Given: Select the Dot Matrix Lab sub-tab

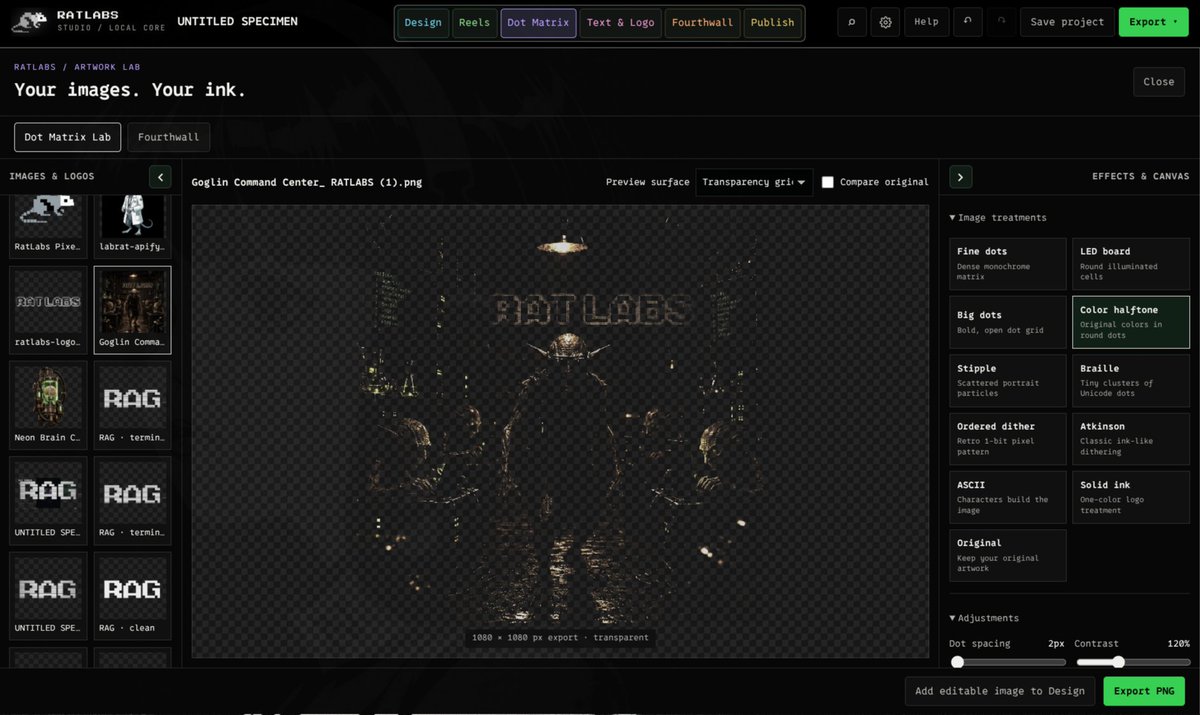Looking at the screenshot, I should (68, 137).
